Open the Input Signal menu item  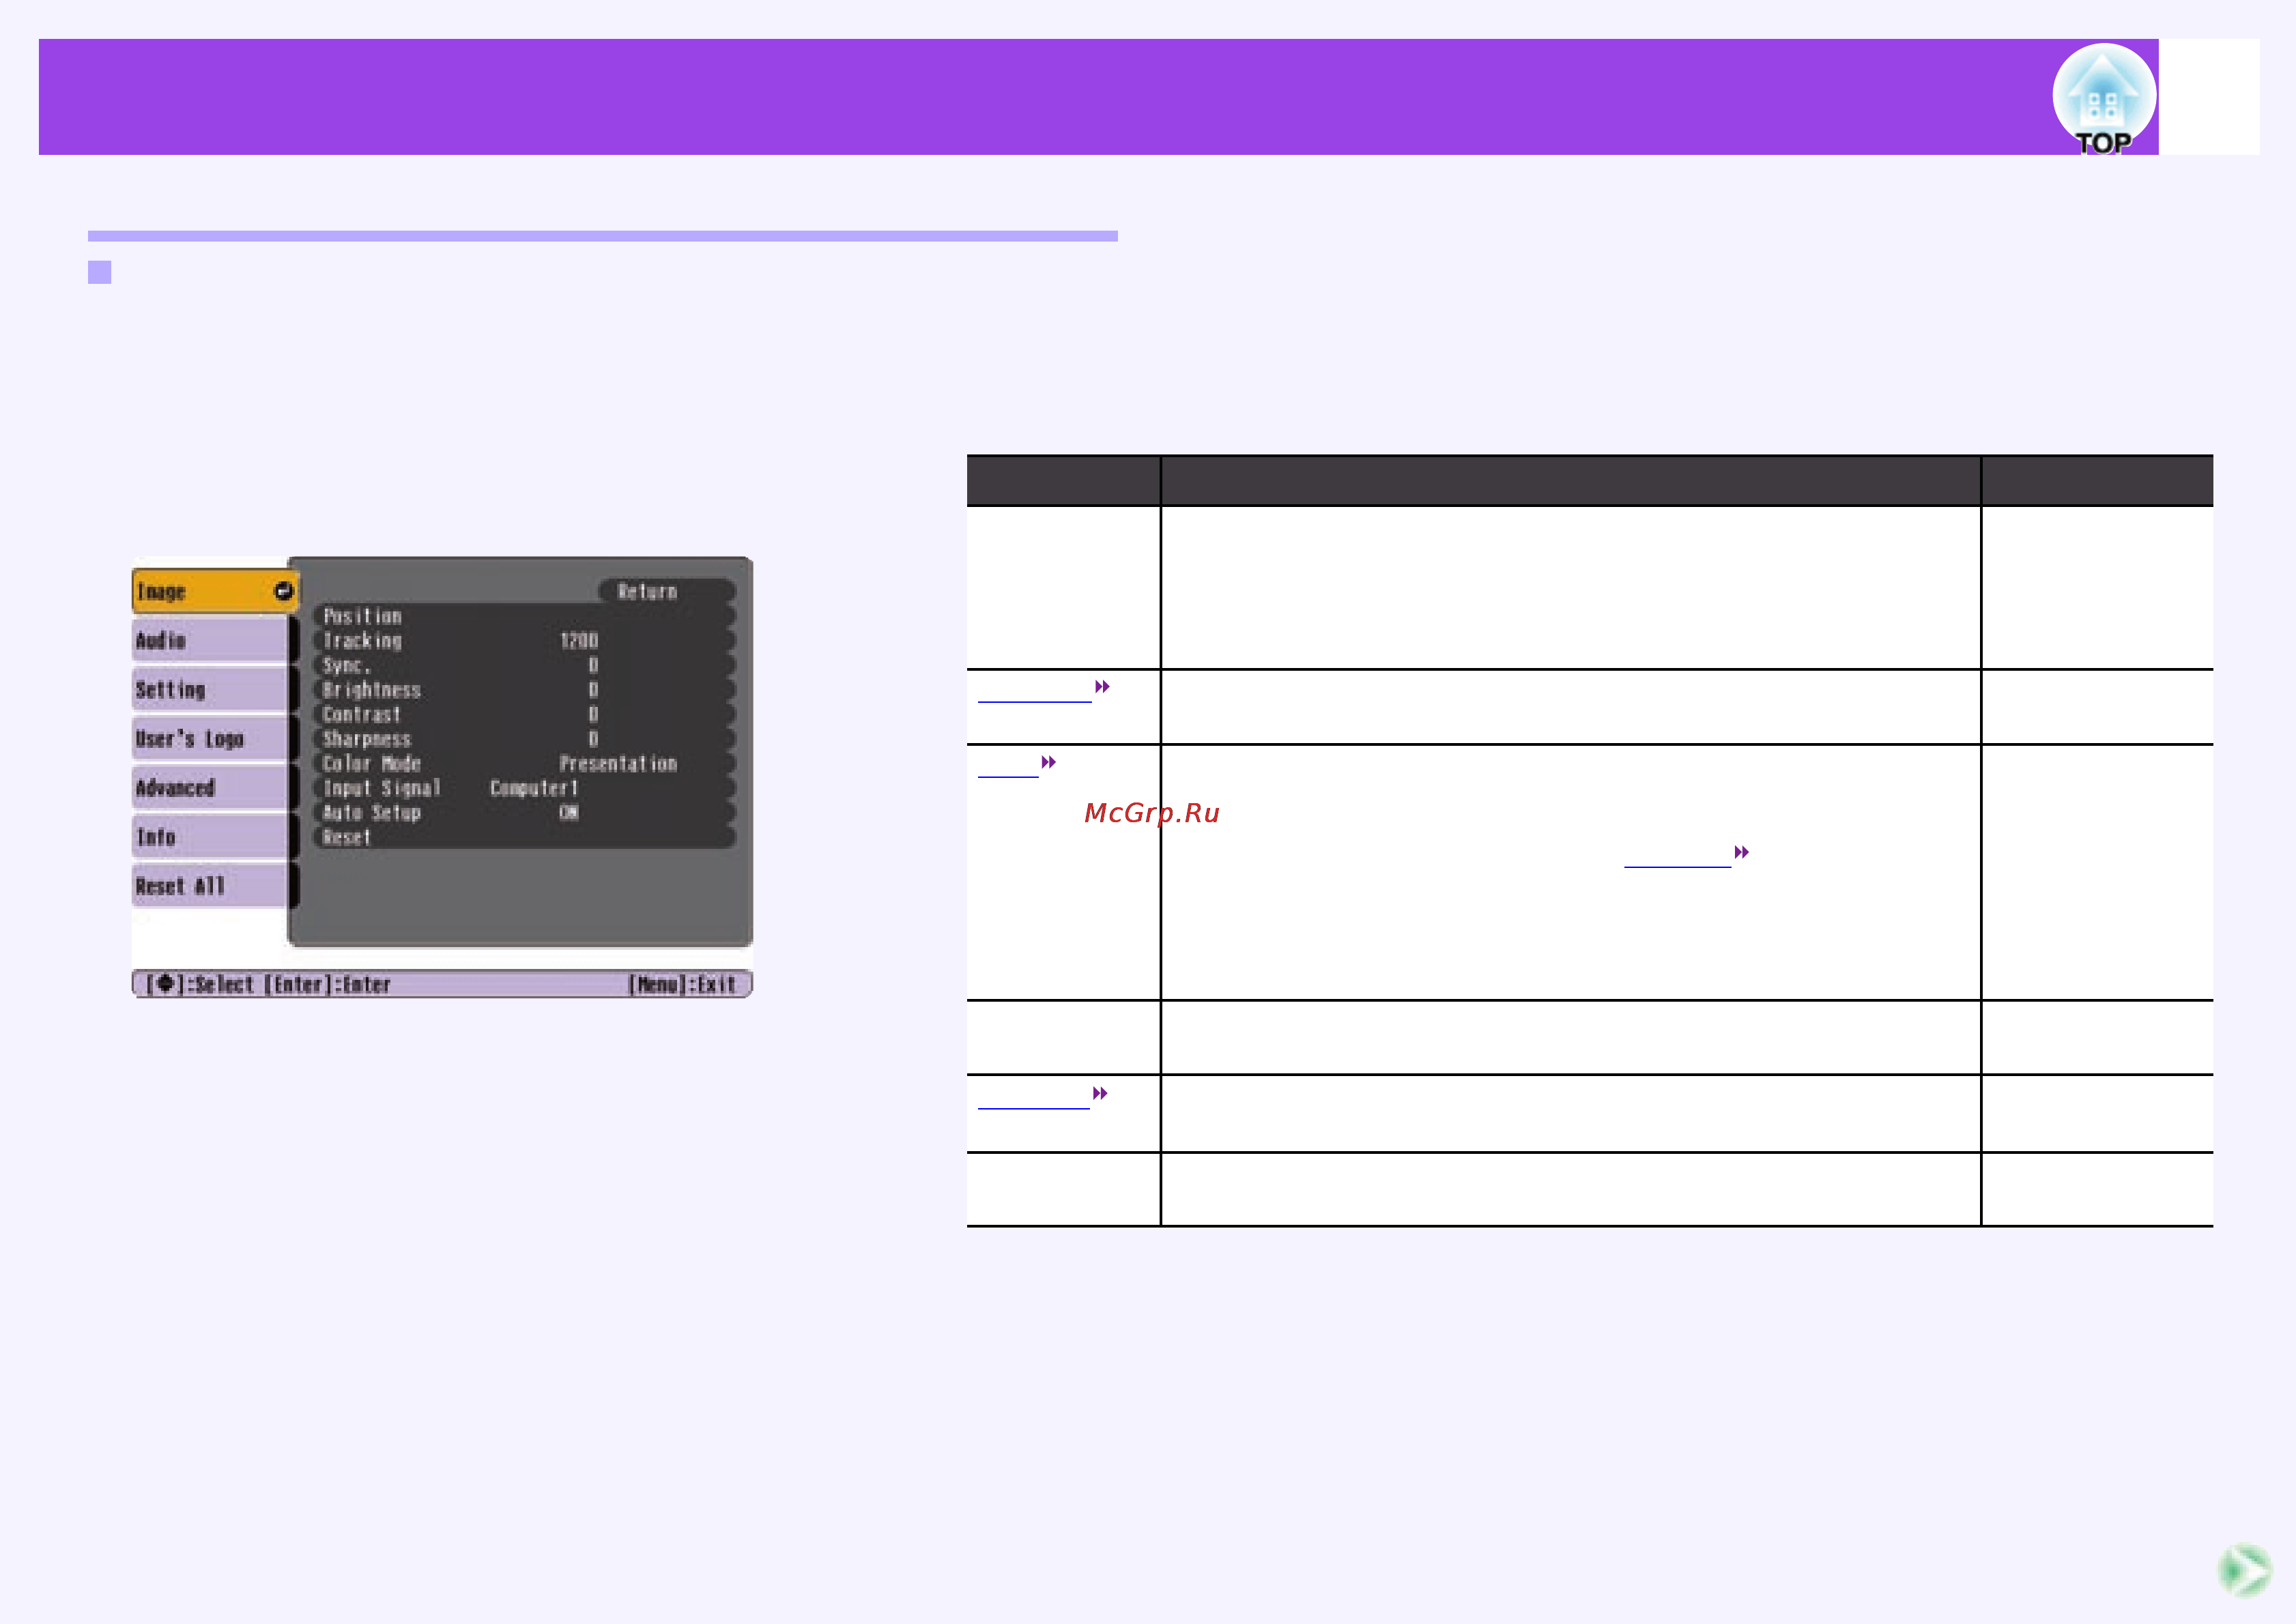[x=525, y=788]
